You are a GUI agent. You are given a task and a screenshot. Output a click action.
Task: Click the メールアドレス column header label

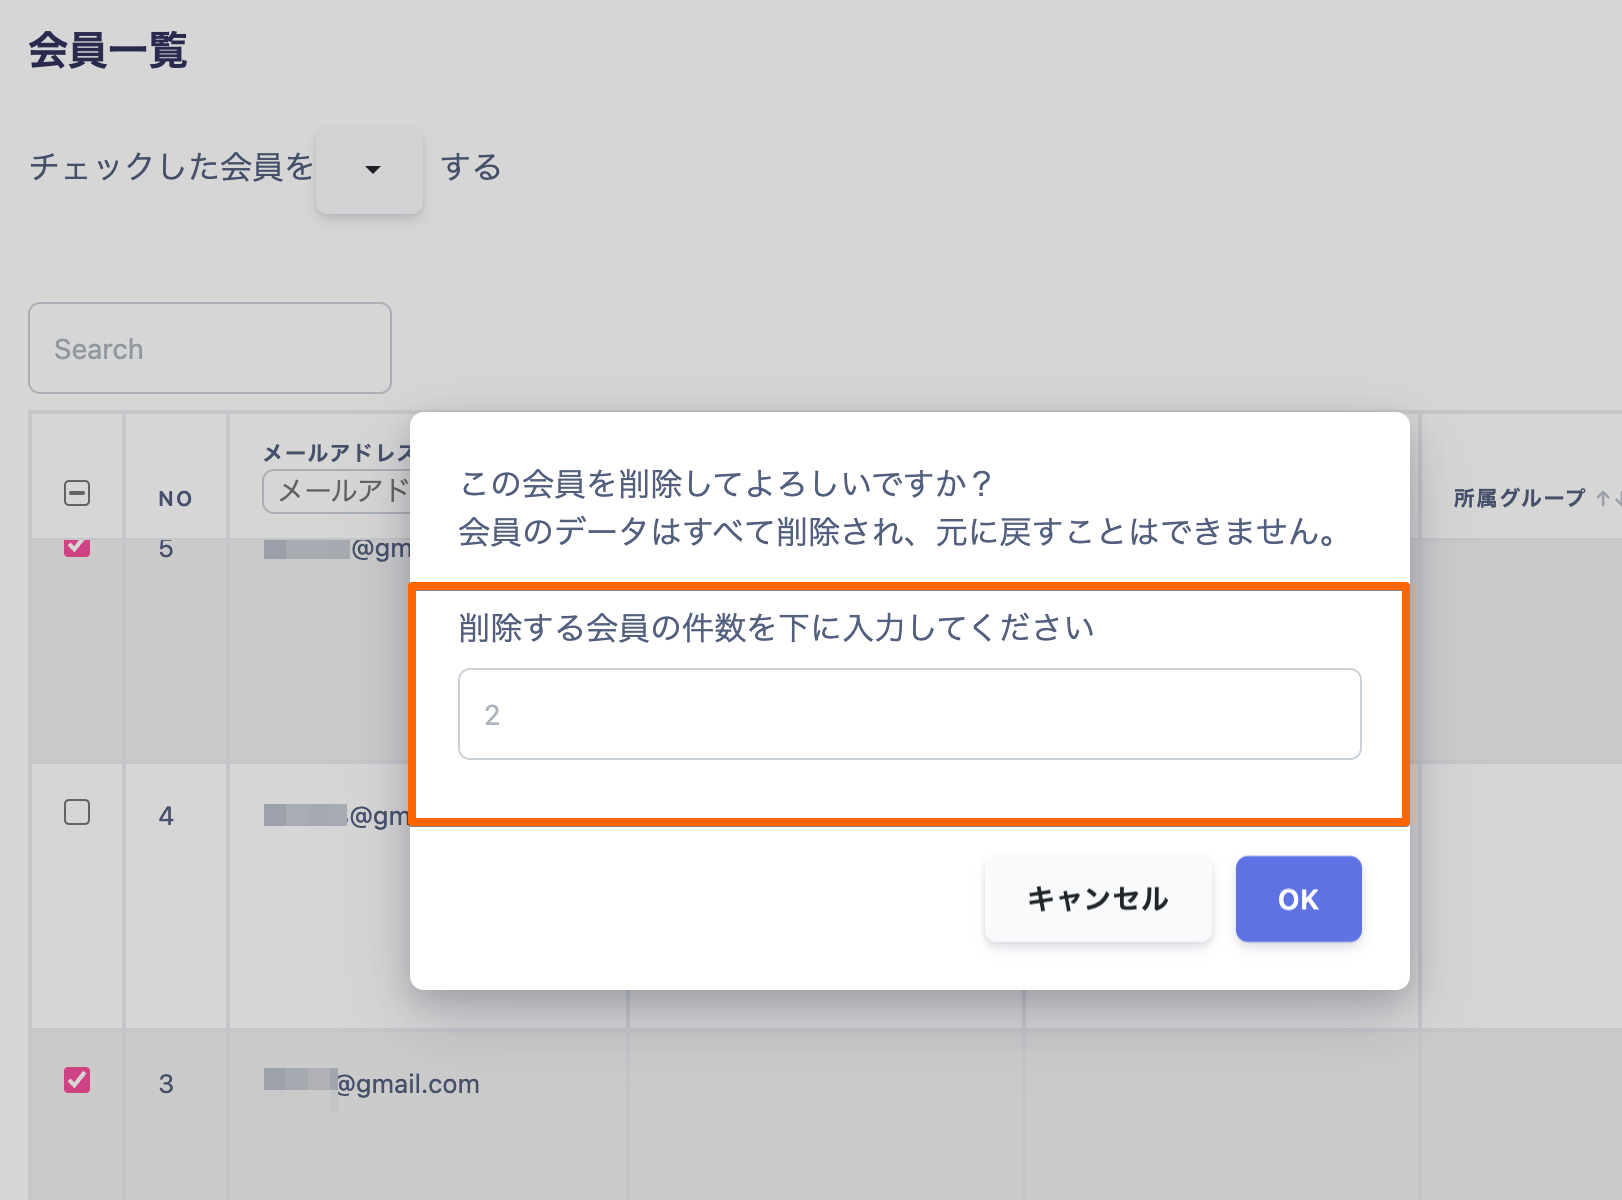(x=336, y=453)
